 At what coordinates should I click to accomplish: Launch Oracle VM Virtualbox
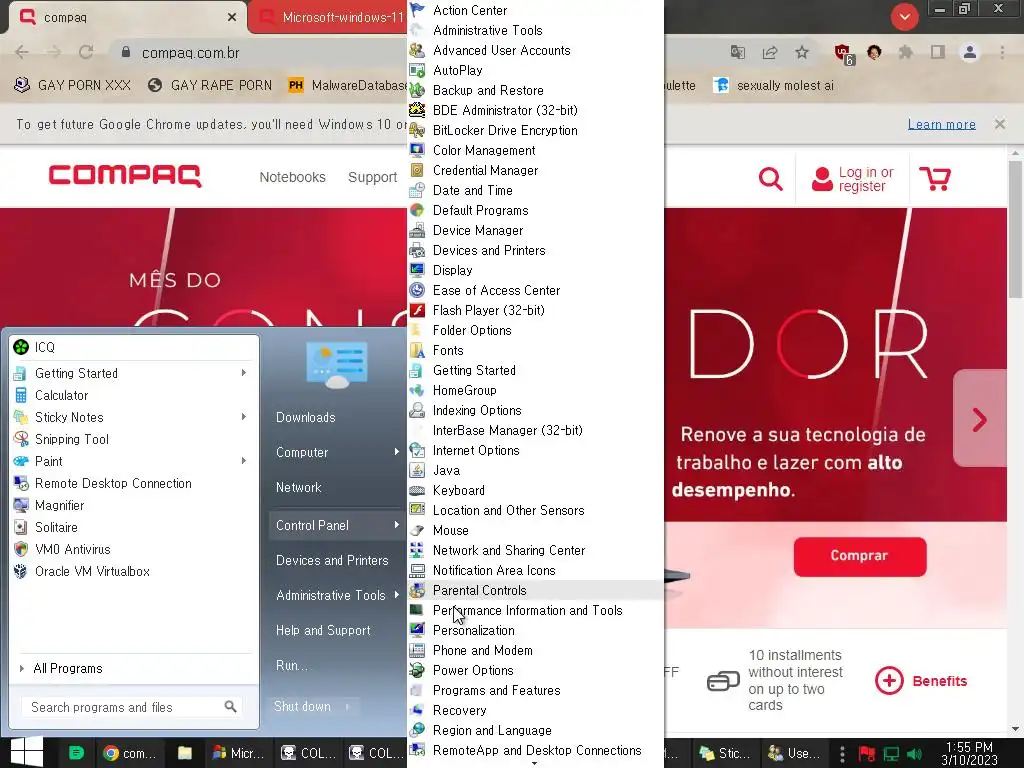tap(134, 571)
